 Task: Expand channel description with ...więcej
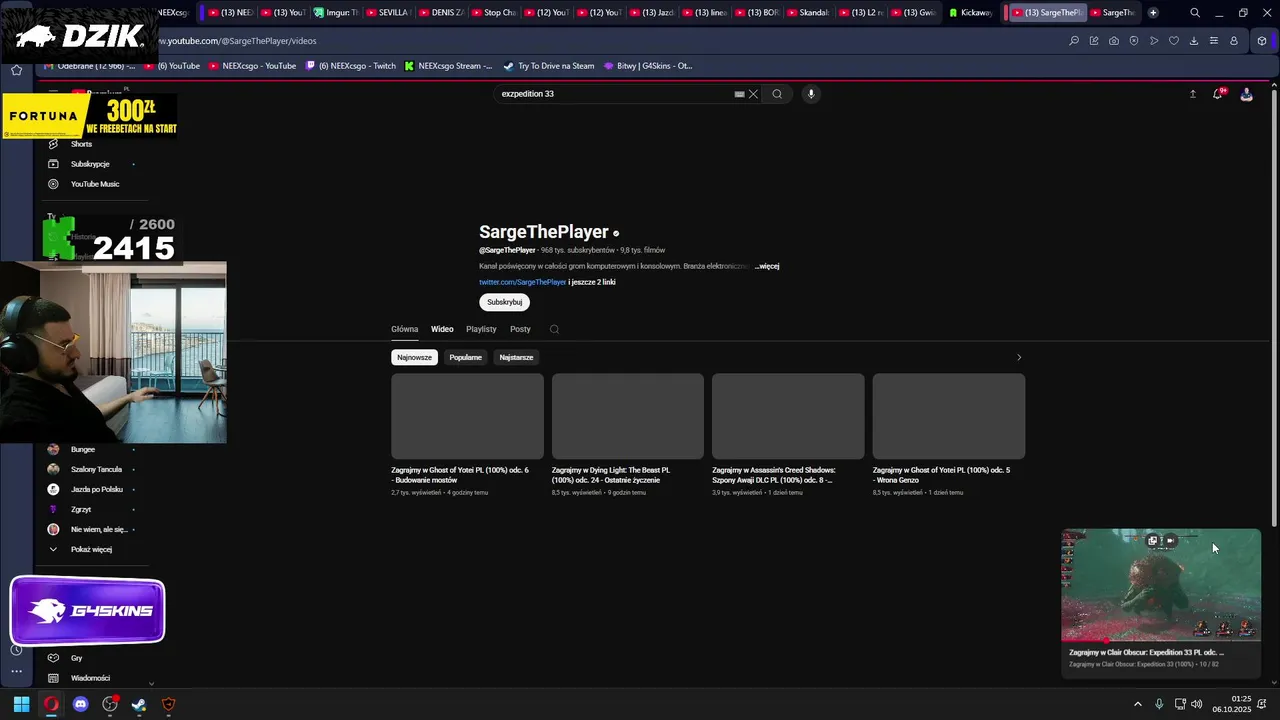(x=767, y=266)
